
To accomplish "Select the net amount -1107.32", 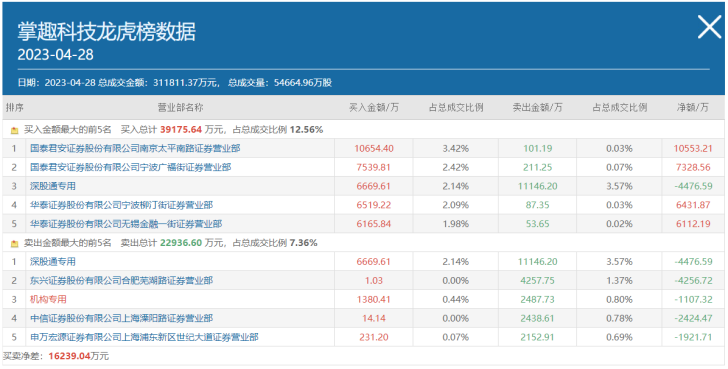I will tap(693, 299).
